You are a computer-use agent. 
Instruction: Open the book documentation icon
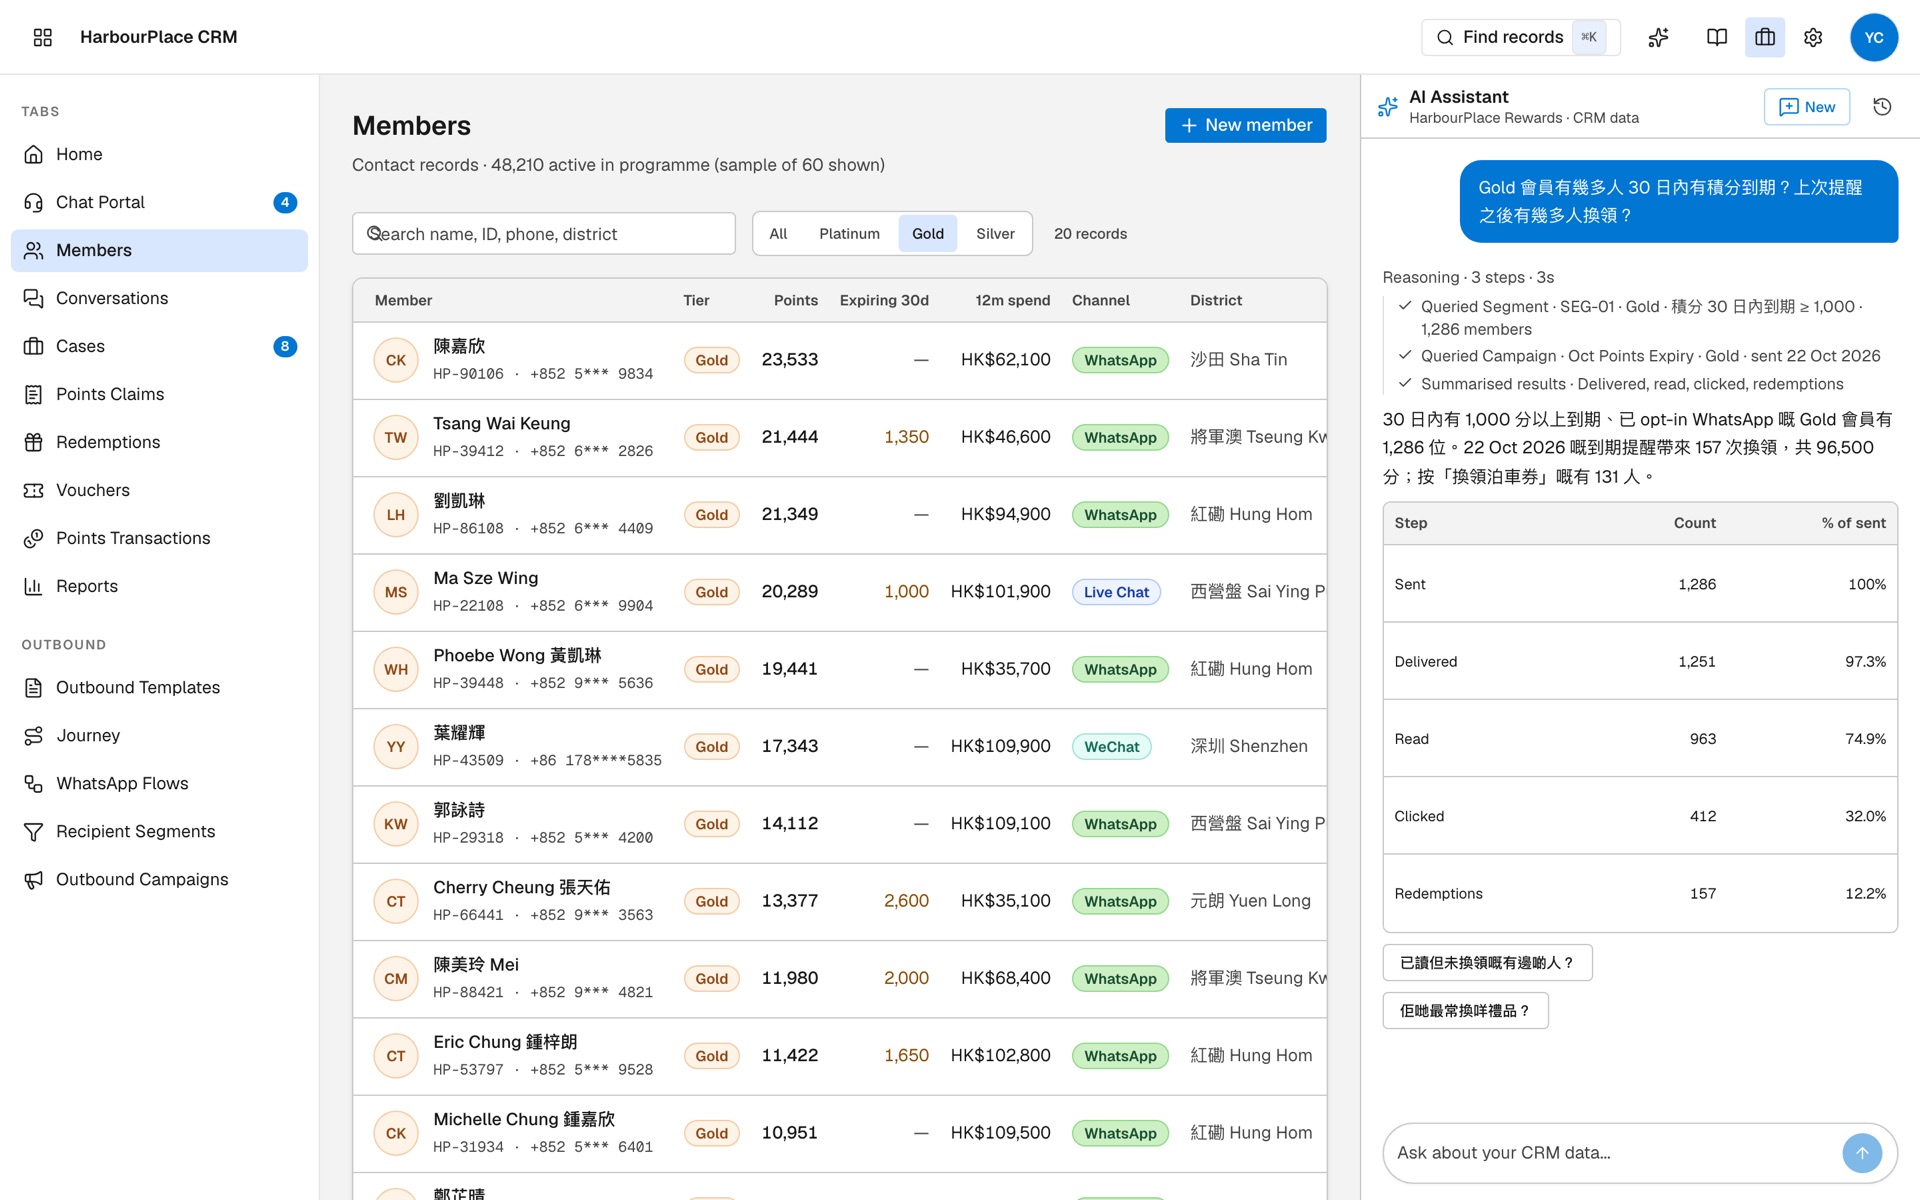(1716, 37)
